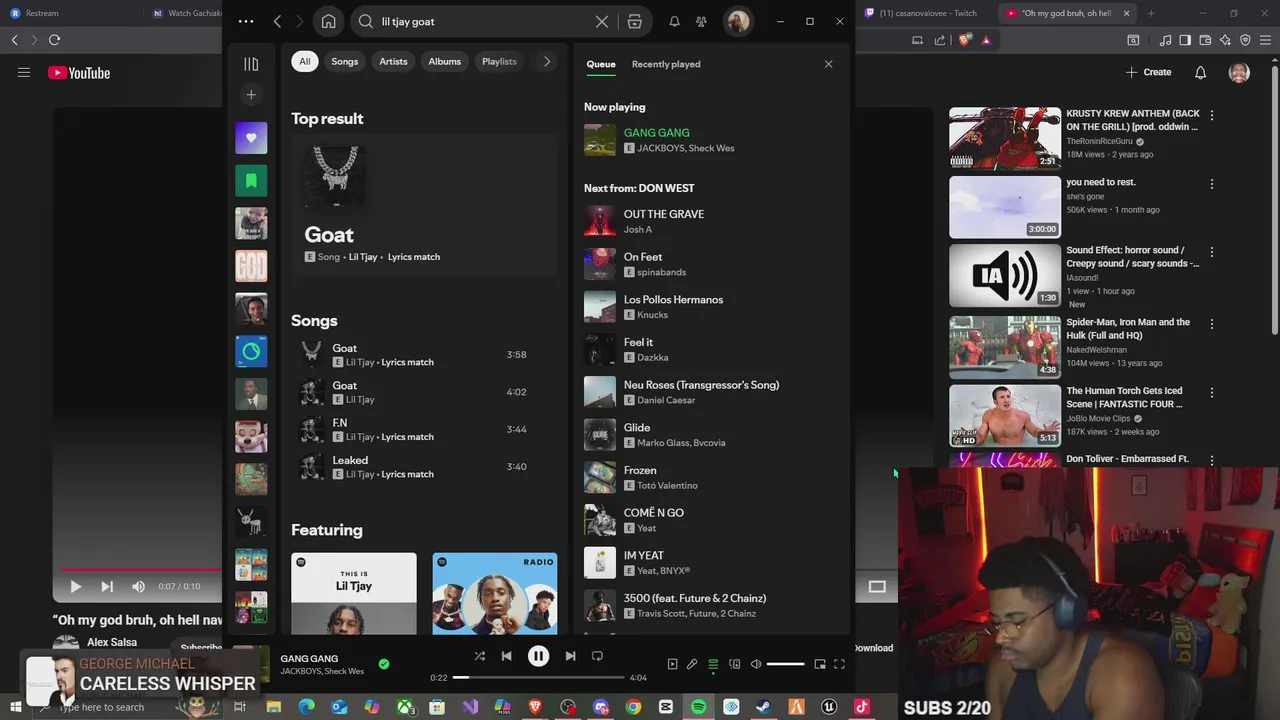Open JACKBOYS artist link in Now playing
The width and height of the screenshot is (1280, 720).
click(x=660, y=148)
